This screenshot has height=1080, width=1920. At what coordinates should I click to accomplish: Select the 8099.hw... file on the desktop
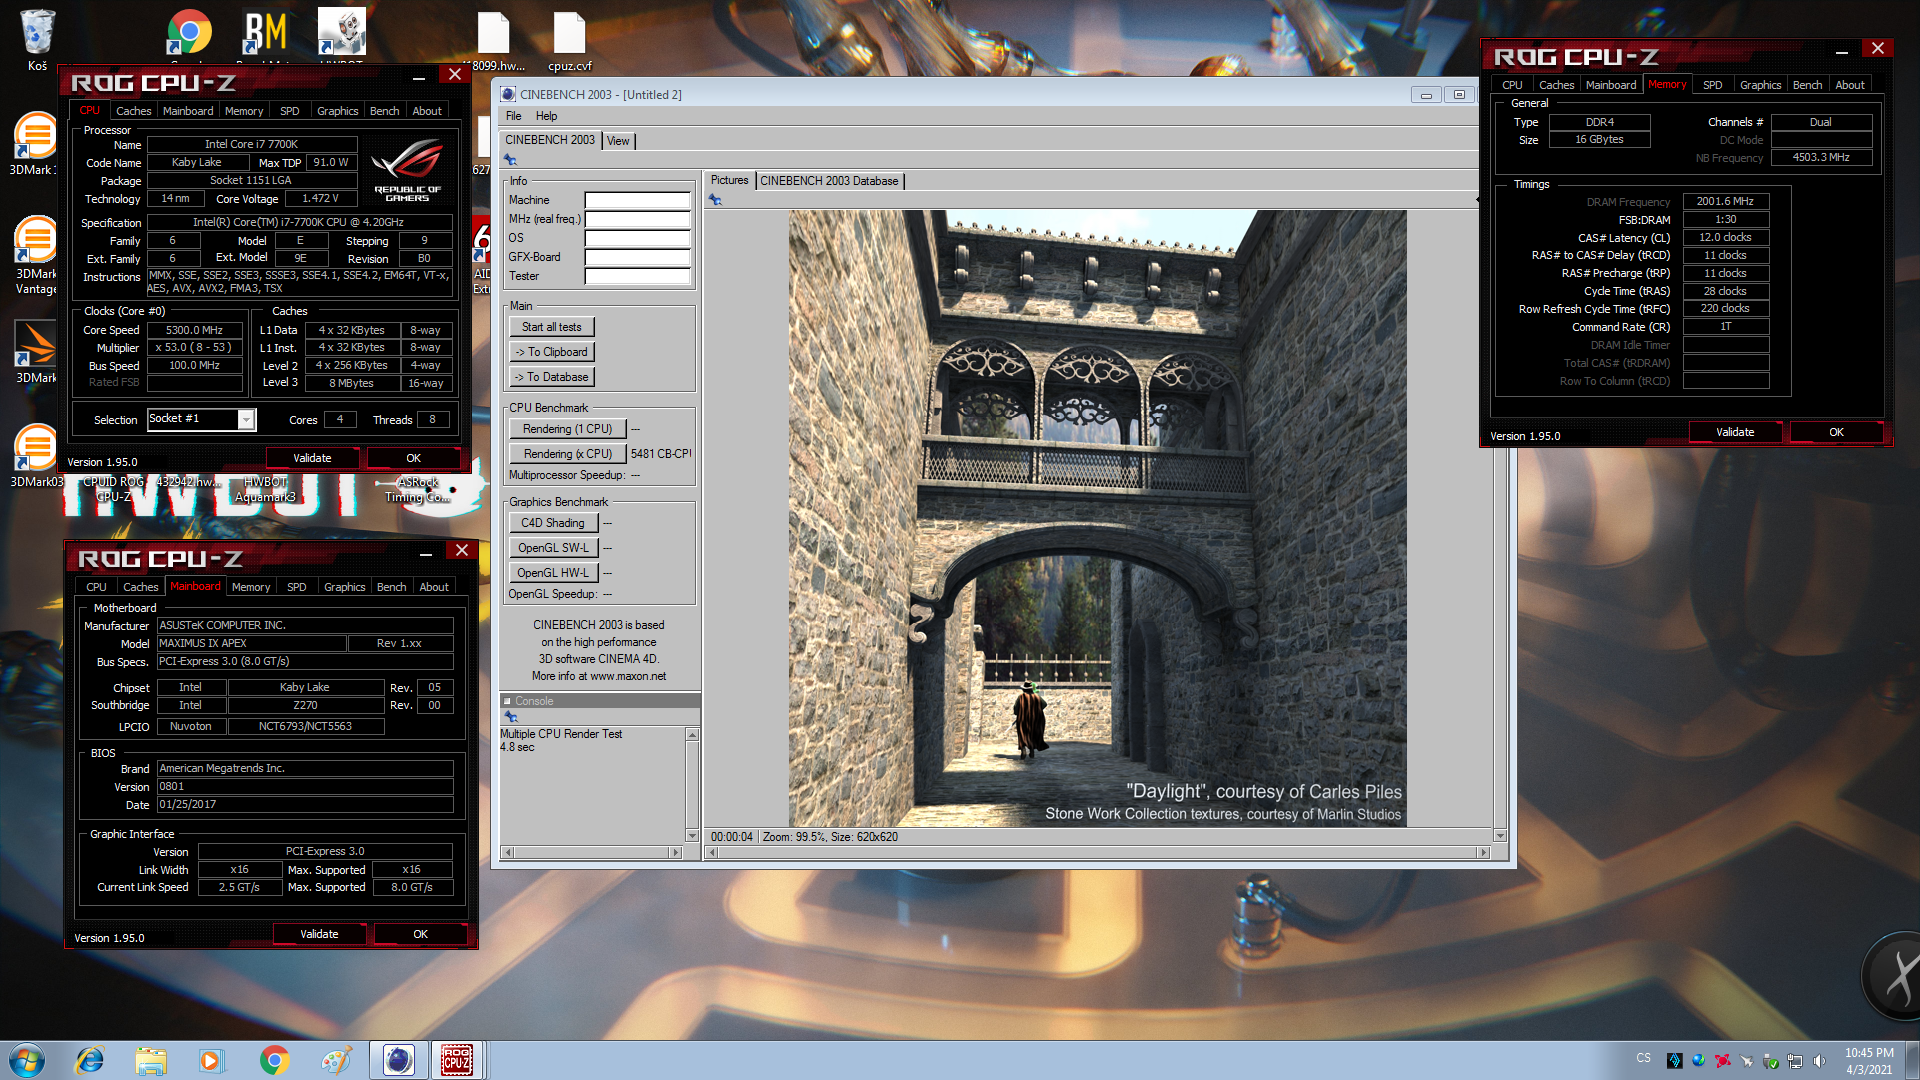click(493, 40)
